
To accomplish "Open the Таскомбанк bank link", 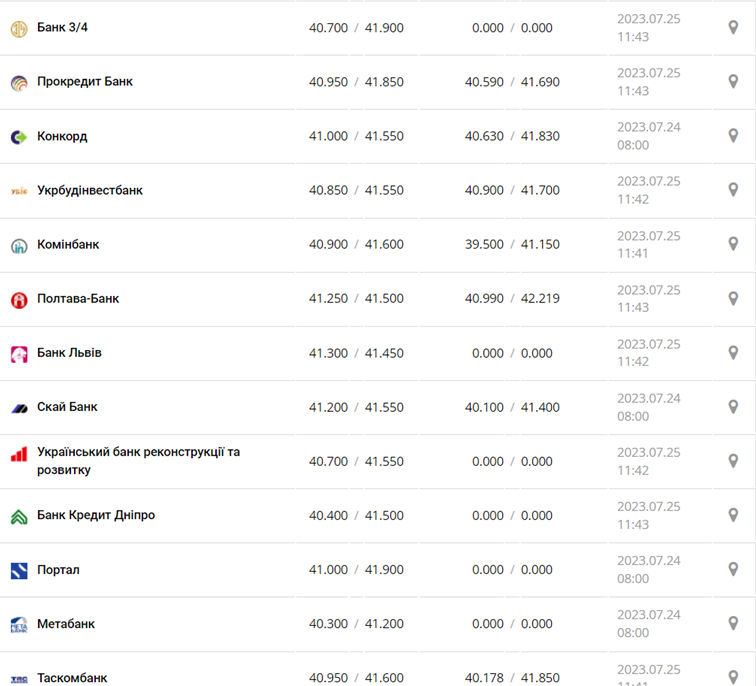I will pyautogui.click(x=72, y=677).
